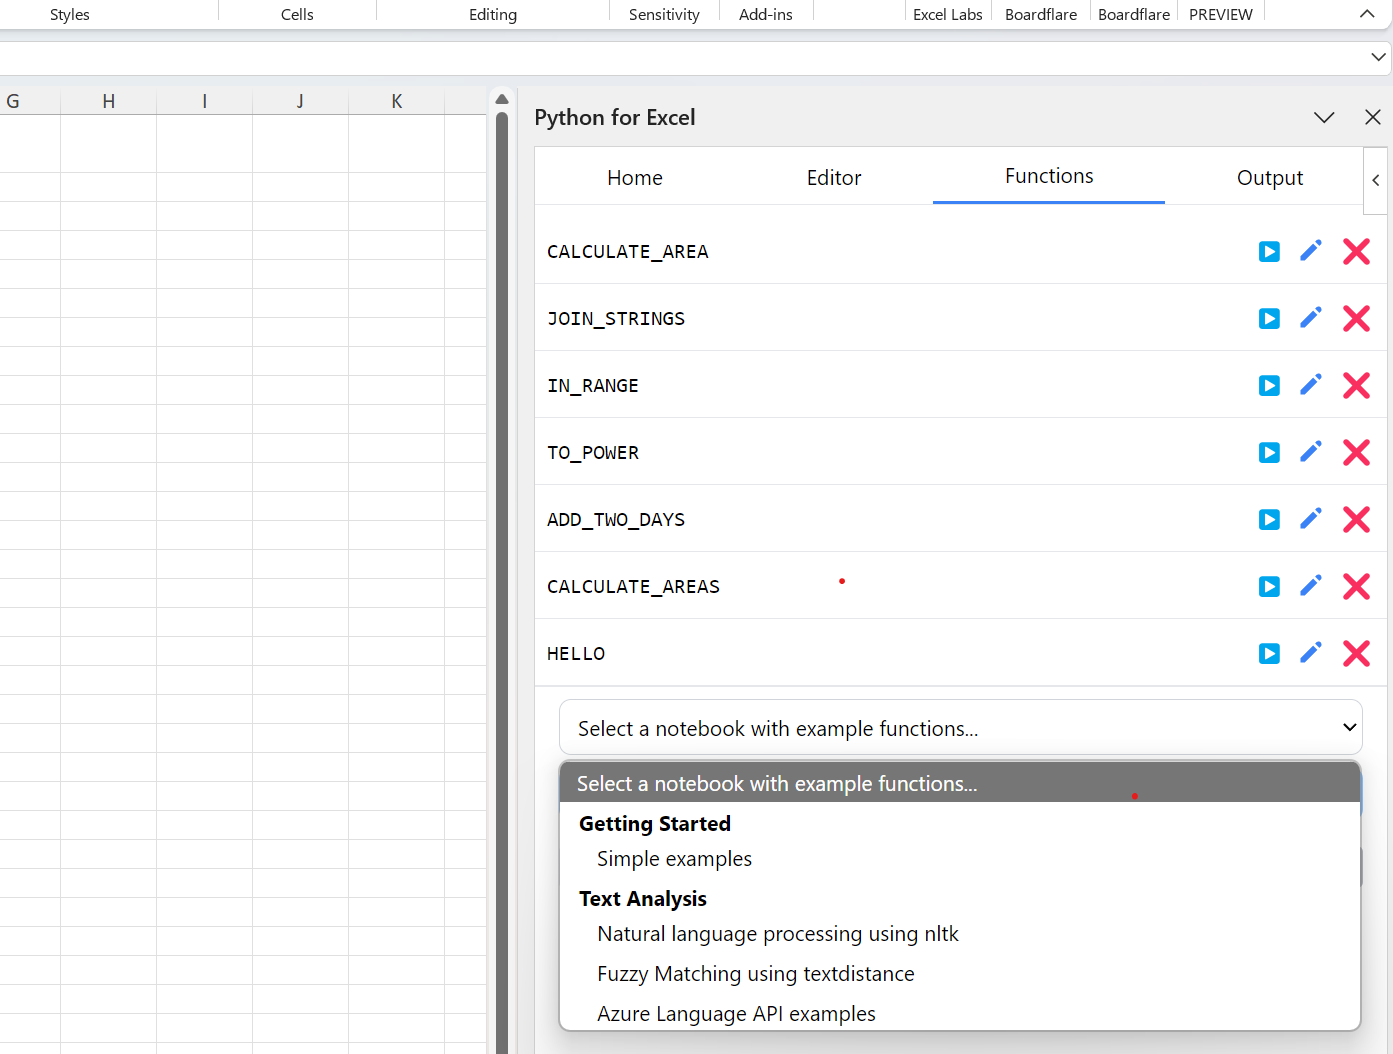Delete the HELLO function

[x=1356, y=653]
